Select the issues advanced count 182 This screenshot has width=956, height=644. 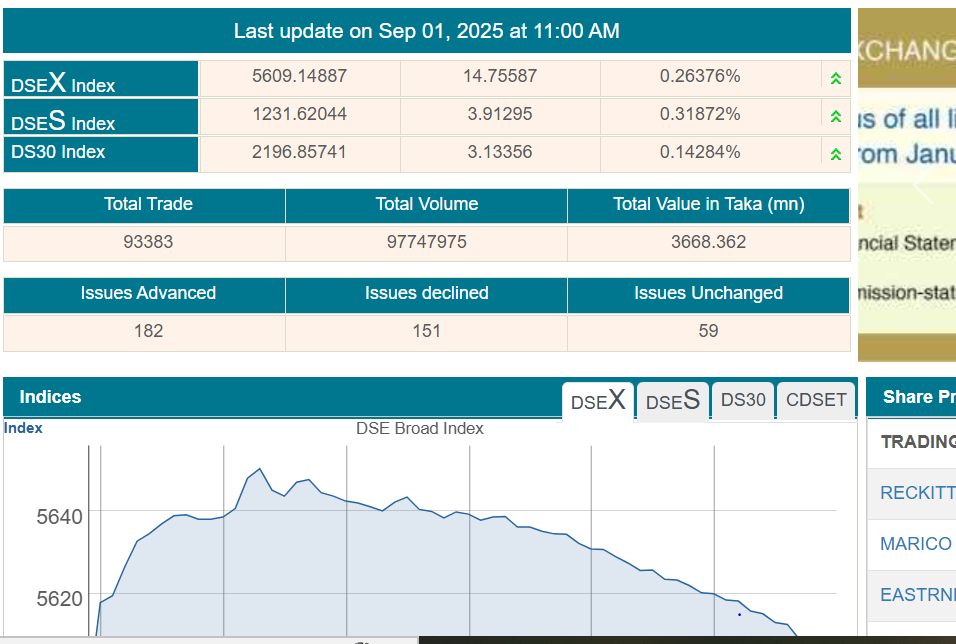148,331
